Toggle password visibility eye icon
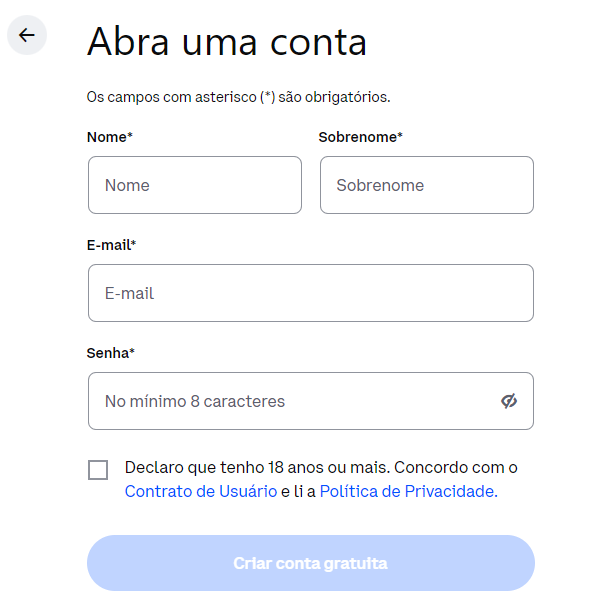This screenshot has height=592, width=591. (509, 401)
